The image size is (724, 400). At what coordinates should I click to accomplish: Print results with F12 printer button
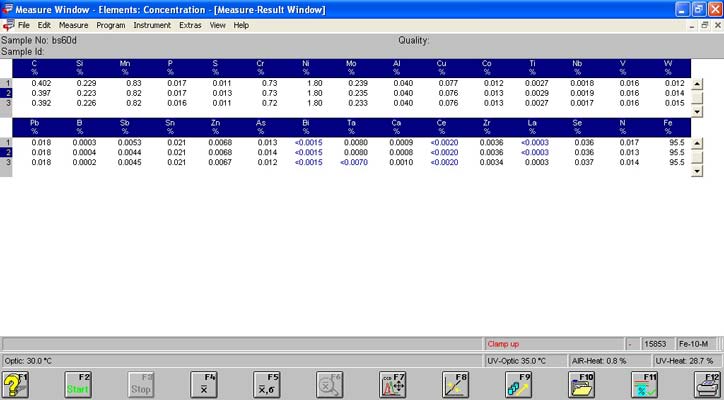point(707,384)
